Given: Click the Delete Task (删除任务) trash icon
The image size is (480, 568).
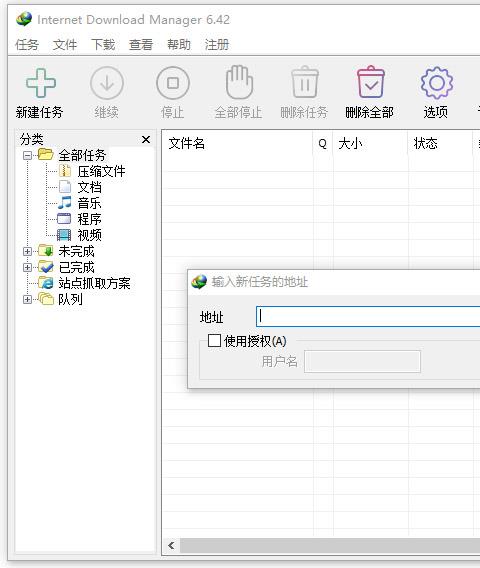Looking at the screenshot, I should pos(305,82).
